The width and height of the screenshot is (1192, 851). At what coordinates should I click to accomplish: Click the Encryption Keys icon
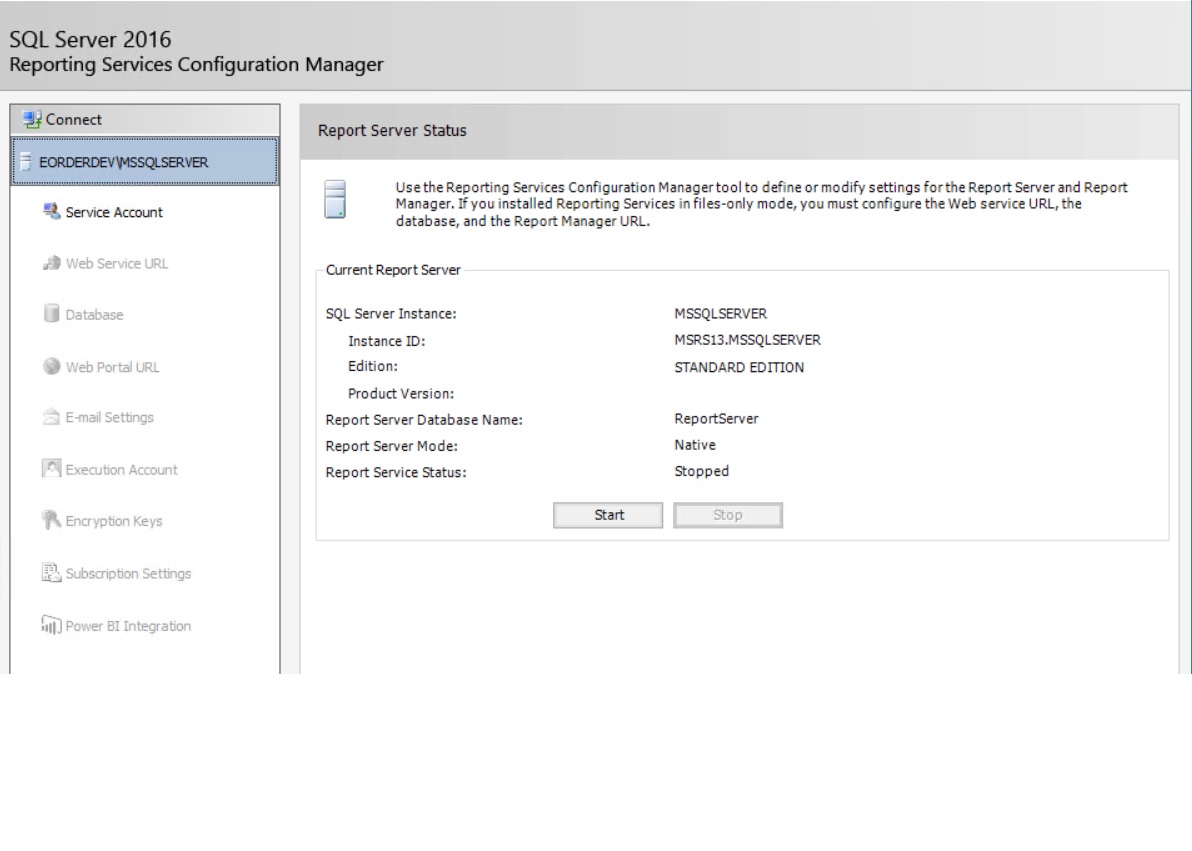pos(51,520)
